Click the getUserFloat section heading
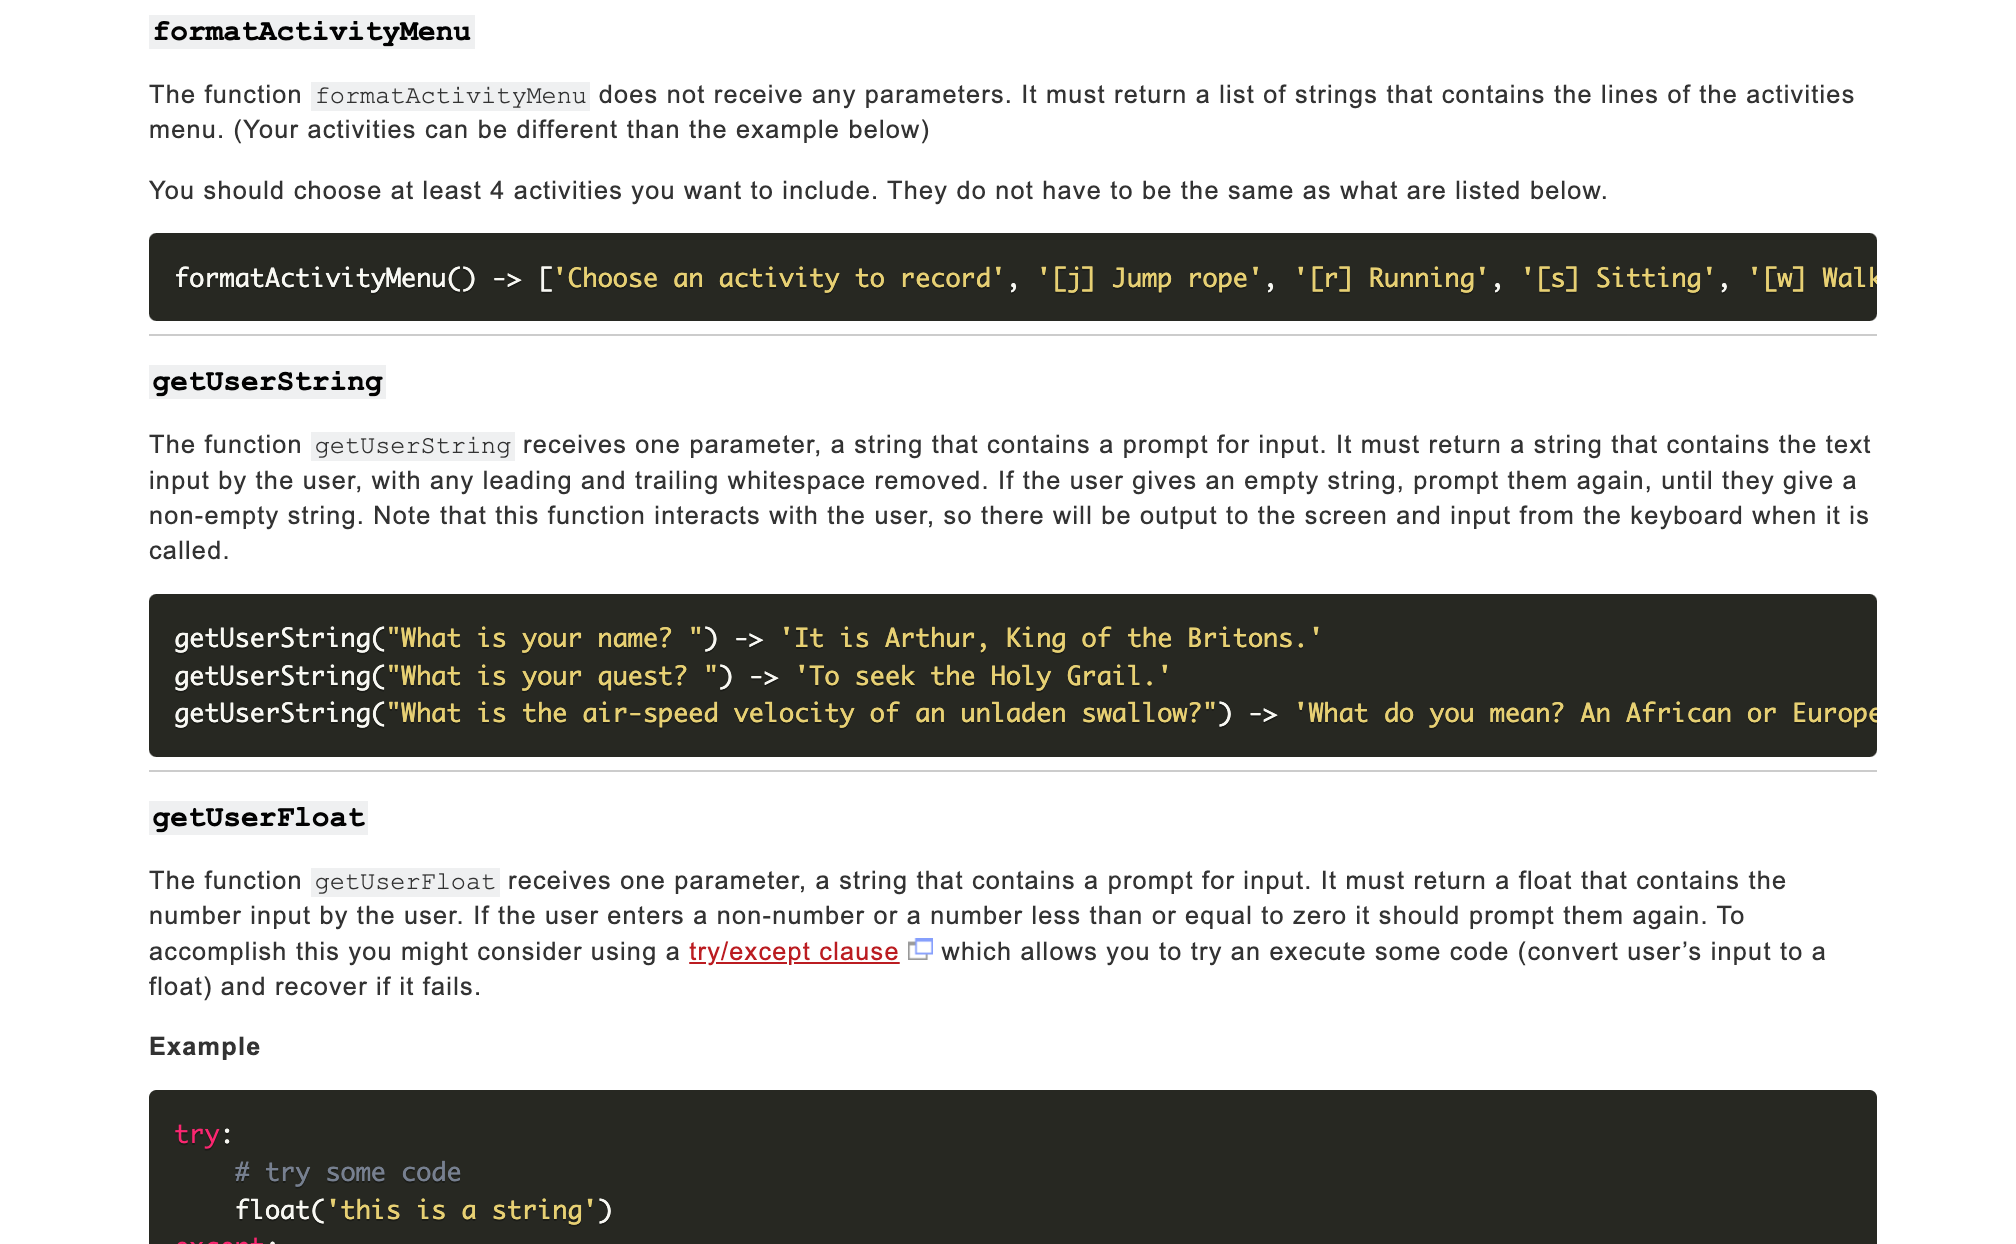The height and width of the screenshot is (1244, 2016). click(x=258, y=818)
